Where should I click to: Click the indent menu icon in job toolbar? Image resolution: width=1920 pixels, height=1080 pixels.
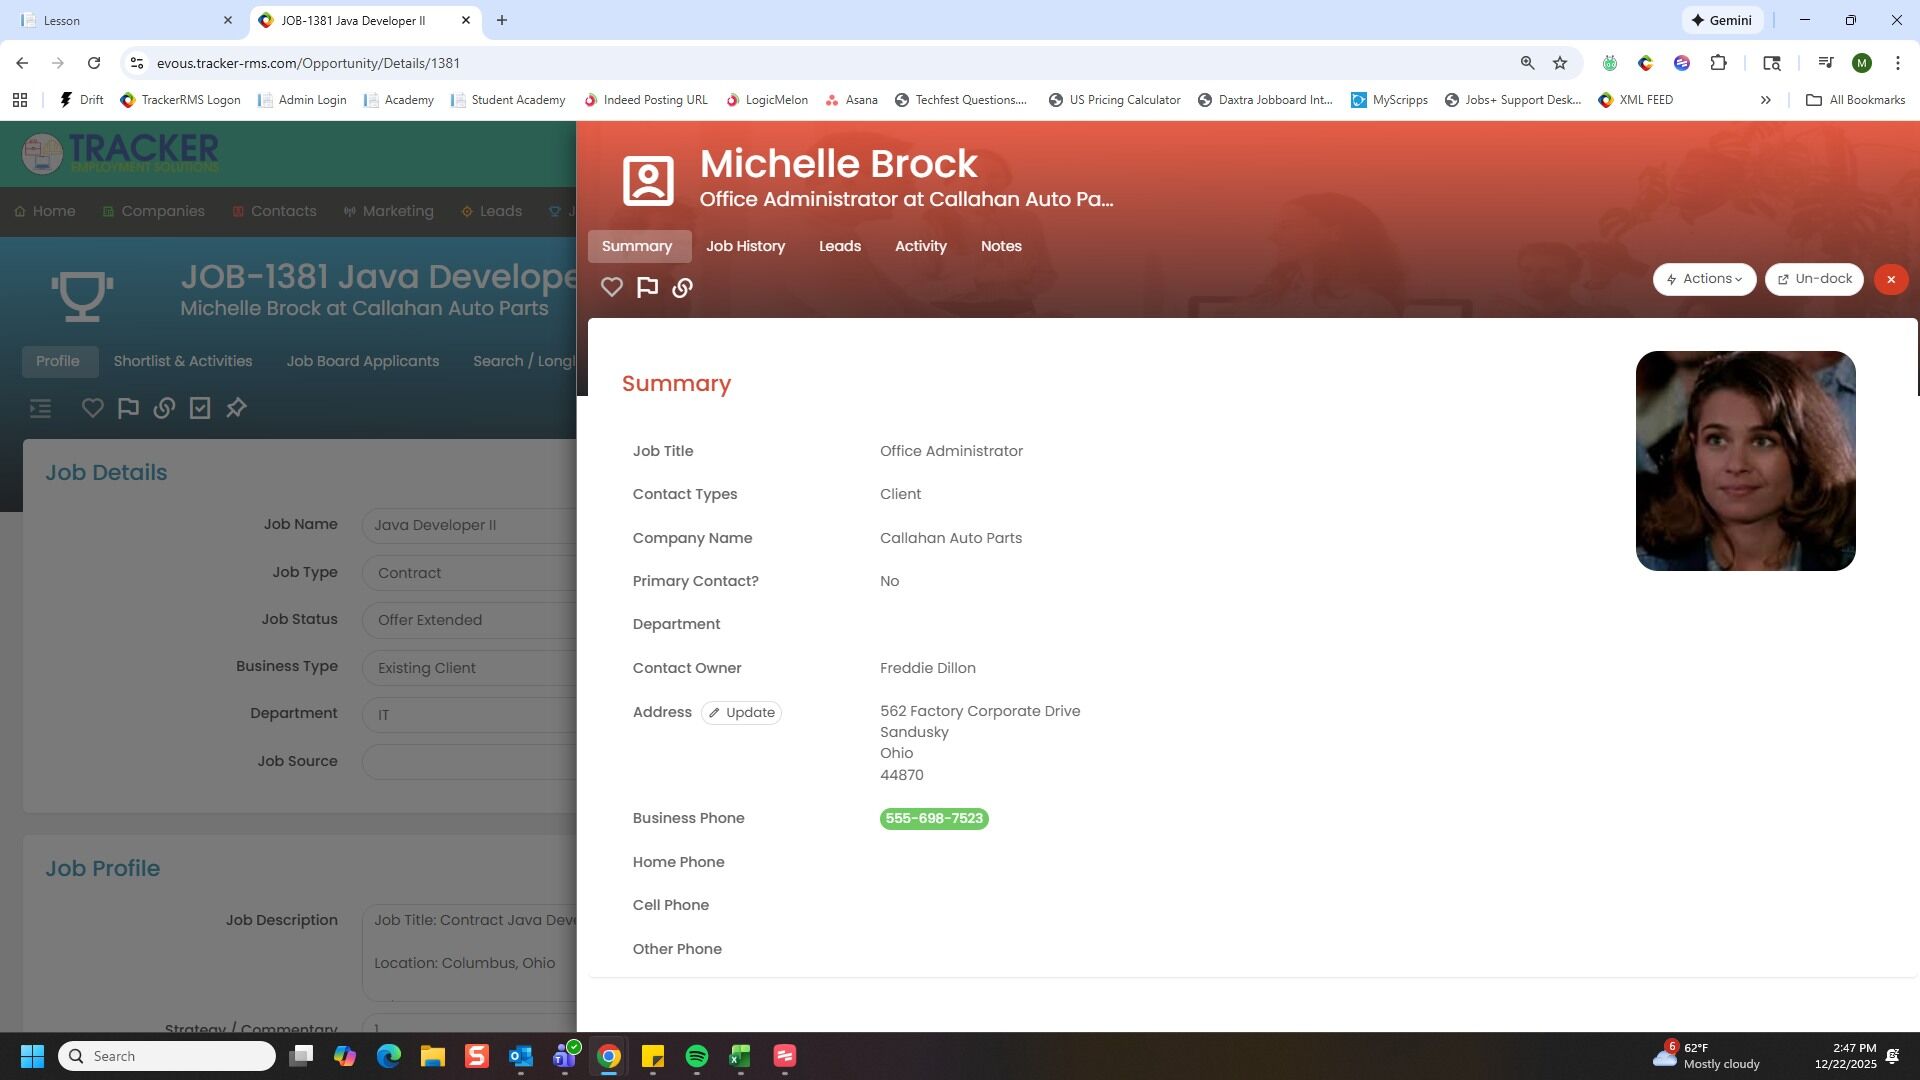(40, 408)
